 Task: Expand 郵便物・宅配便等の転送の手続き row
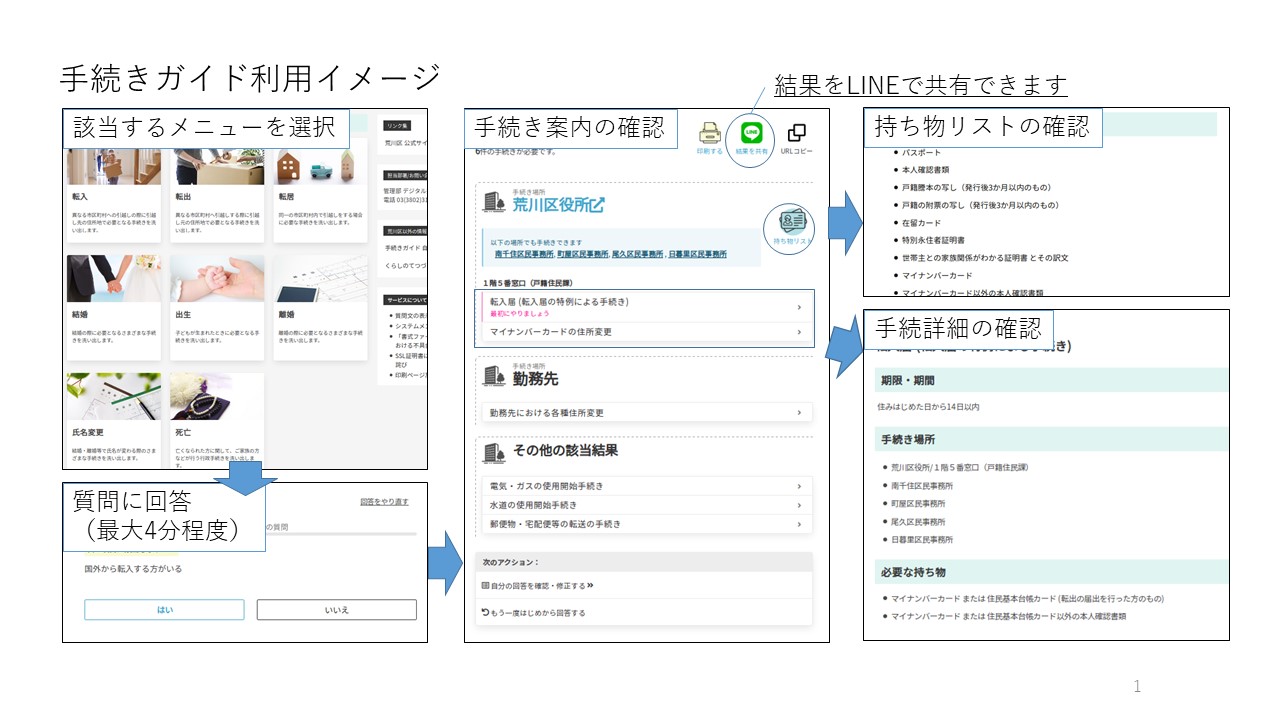pyautogui.click(x=645, y=524)
